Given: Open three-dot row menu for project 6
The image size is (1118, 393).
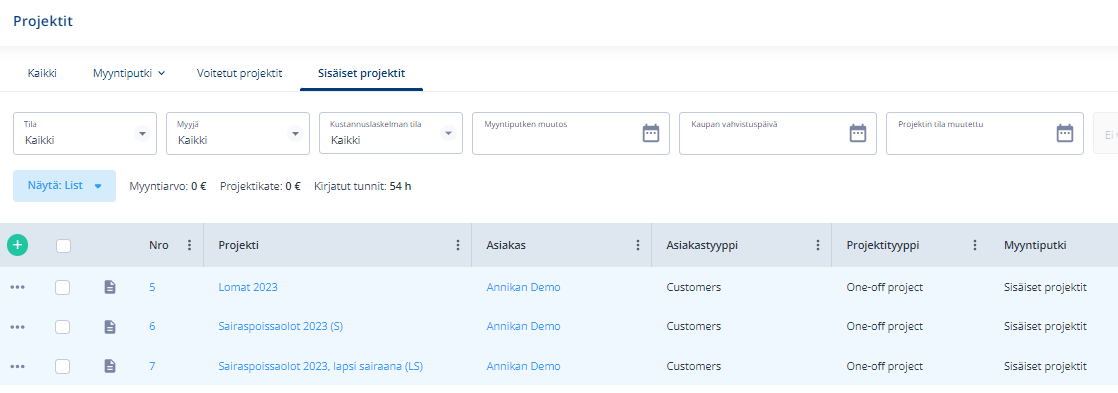Looking at the screenshot, I should 18,327.
